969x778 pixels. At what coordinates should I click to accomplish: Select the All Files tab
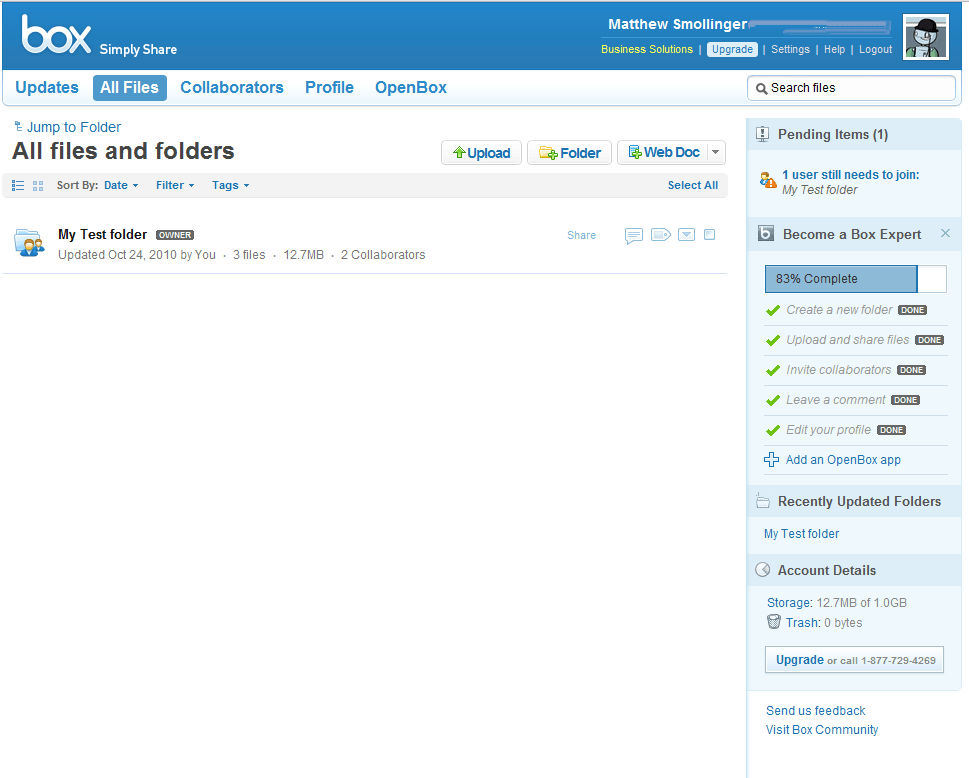point(130,88)
